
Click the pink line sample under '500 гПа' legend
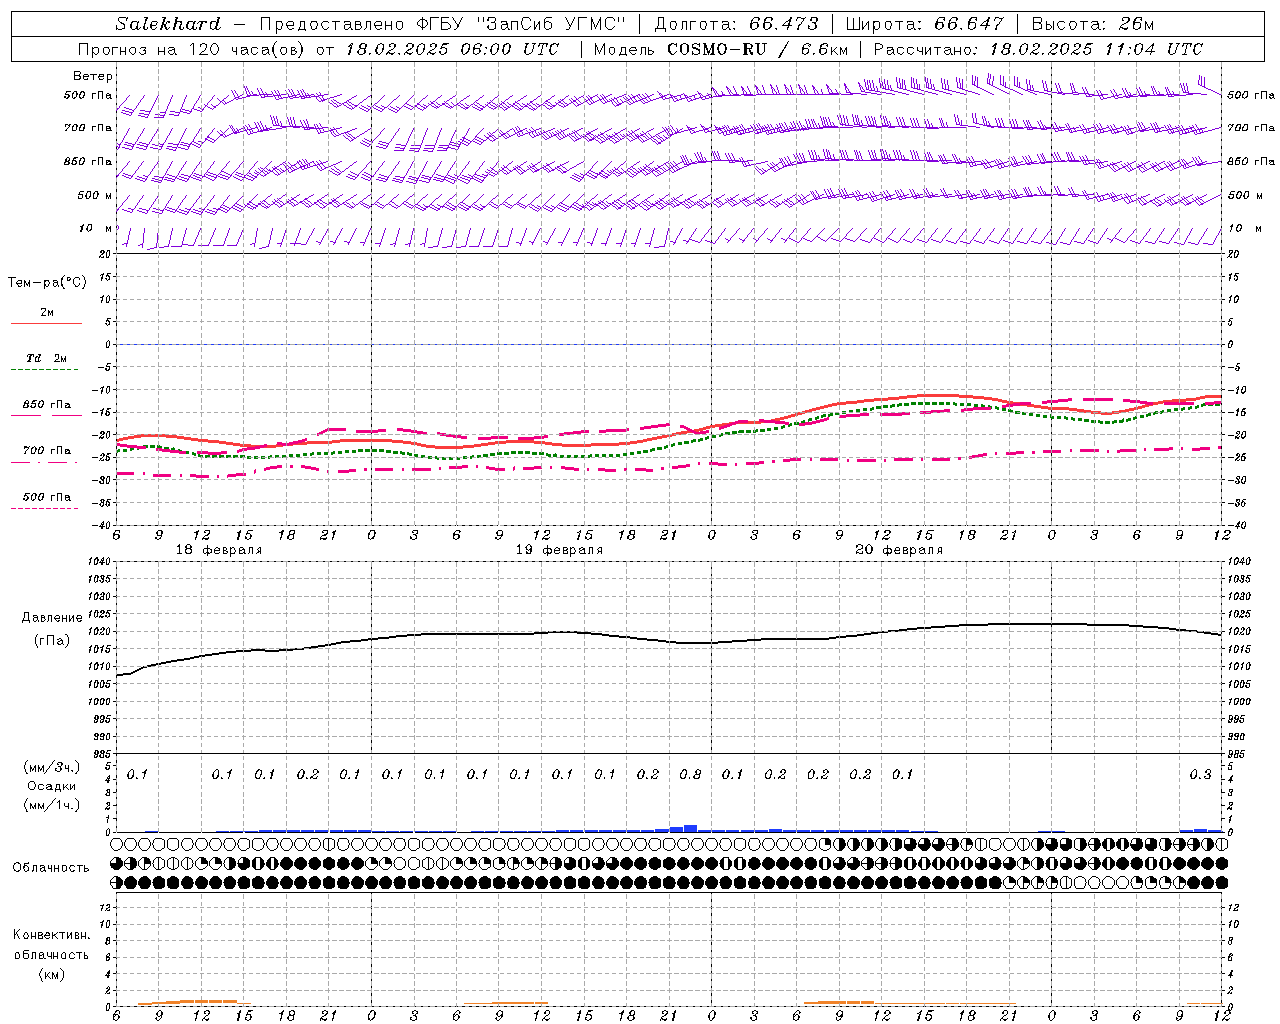pos(44,508)
